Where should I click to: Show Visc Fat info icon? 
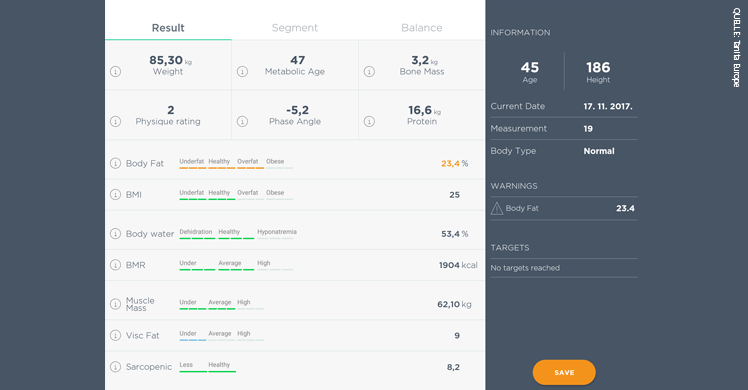tap(115, 336)
